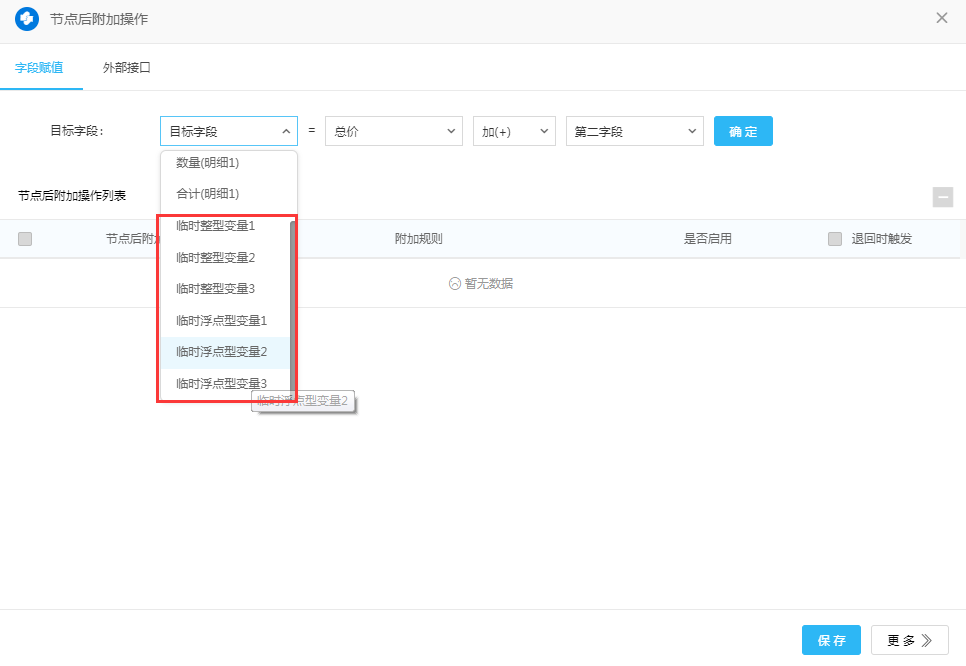Click the dropdown list scrollbar
This screenshot has height=666, width=966.
point(293,300)
